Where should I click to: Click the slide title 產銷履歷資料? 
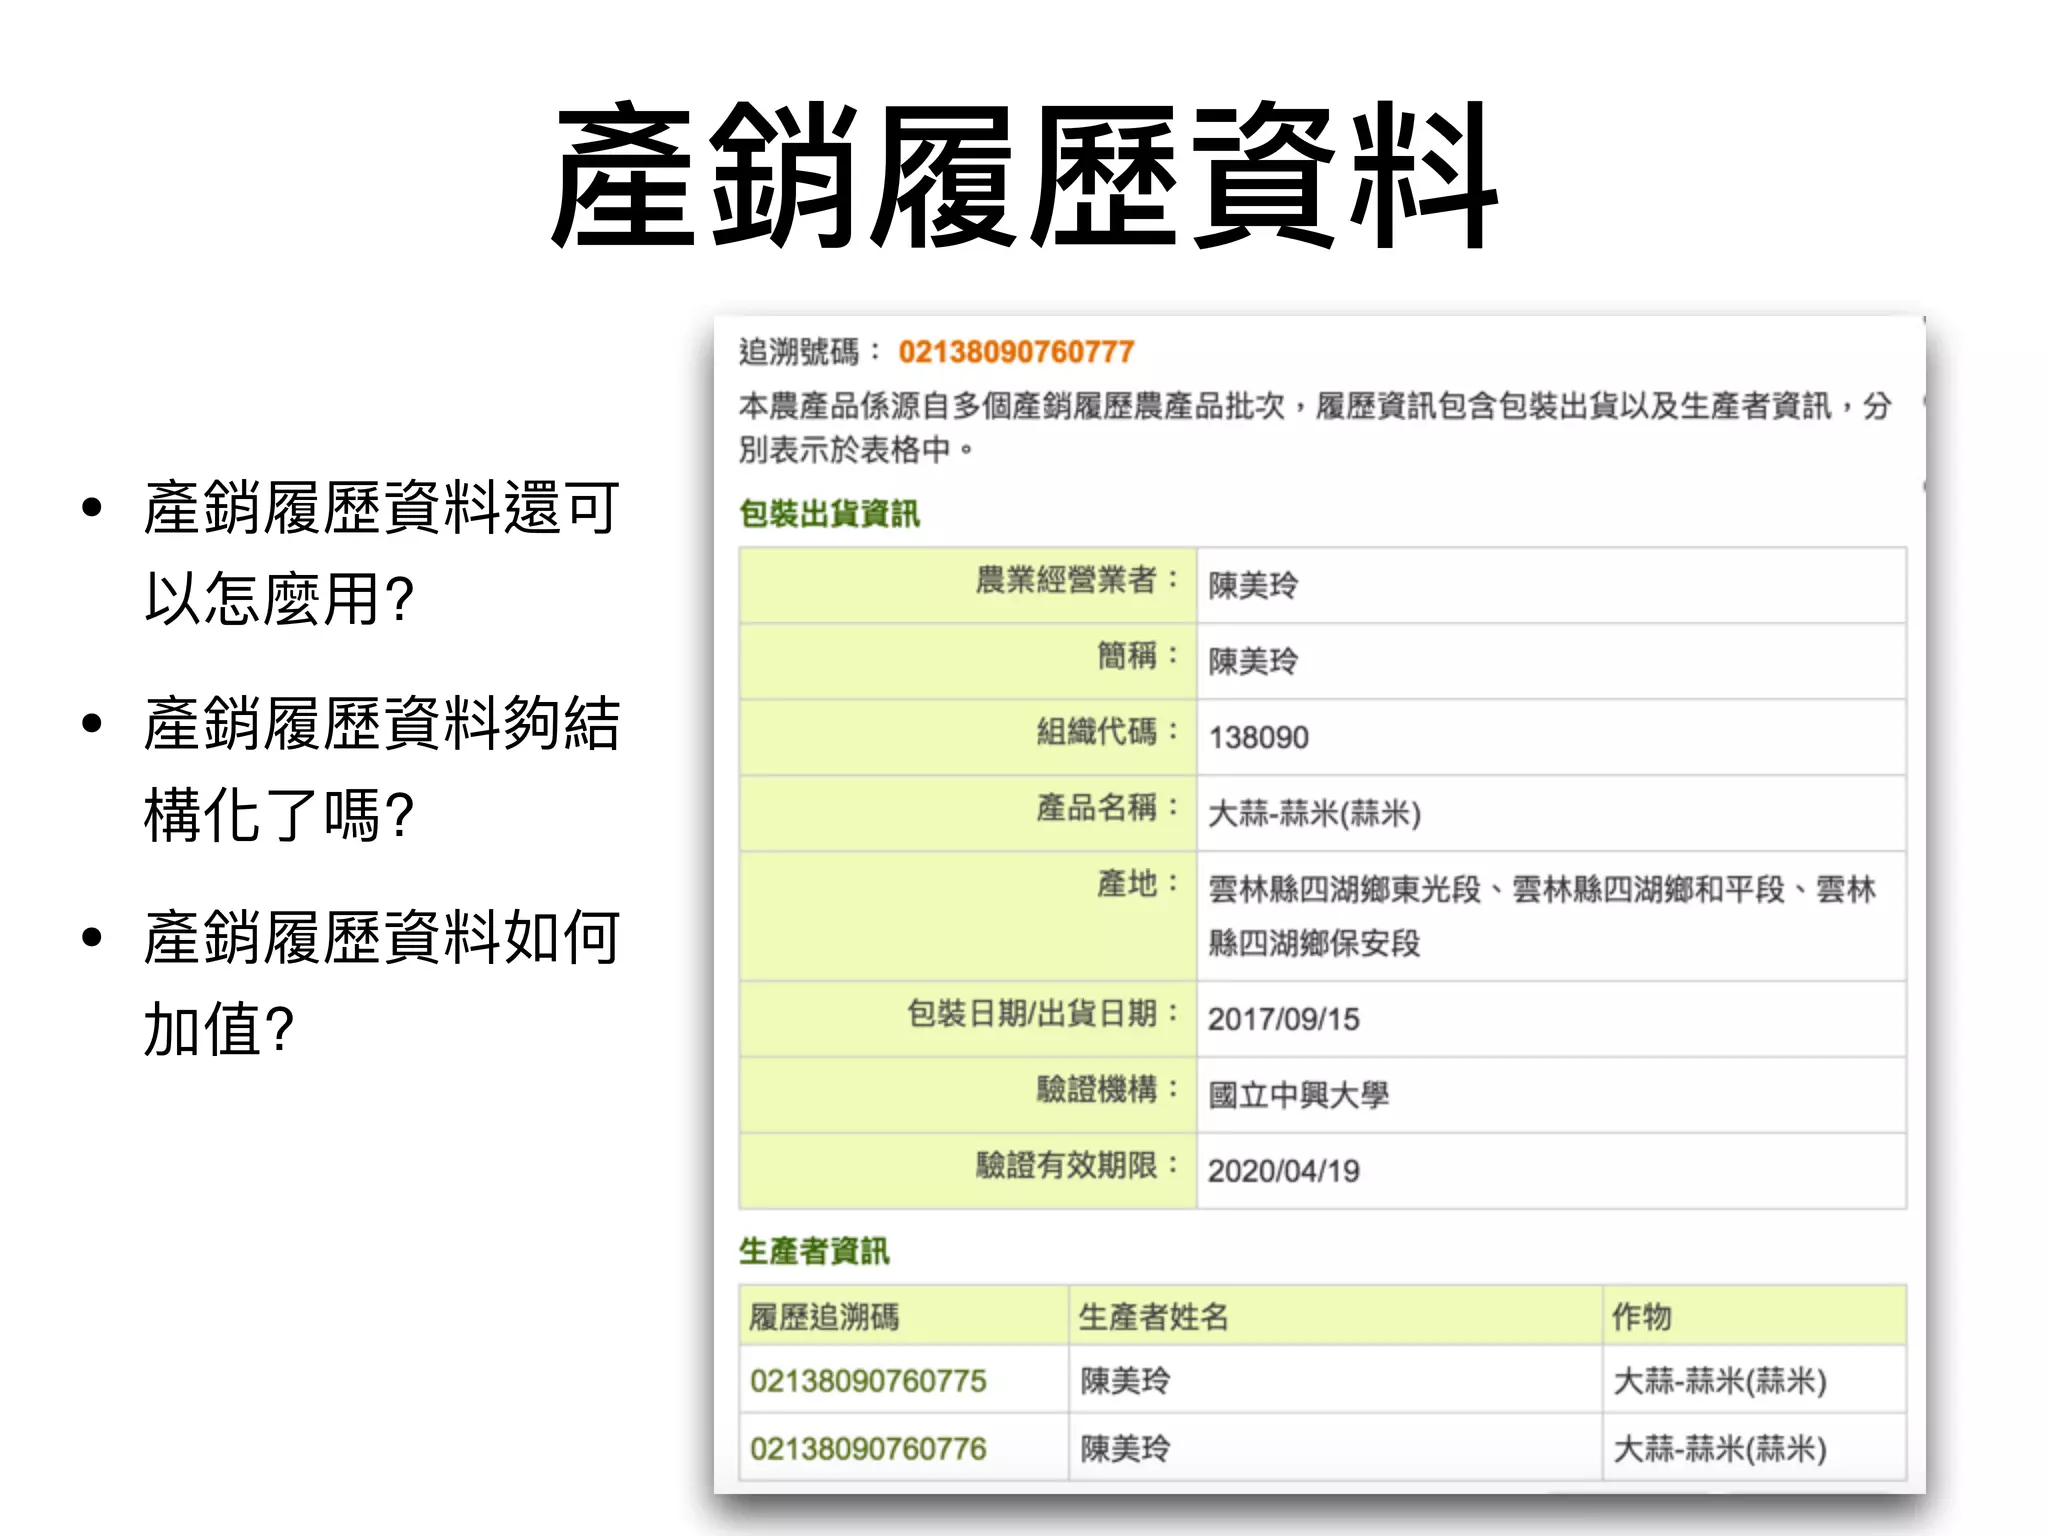(1024, 176)
